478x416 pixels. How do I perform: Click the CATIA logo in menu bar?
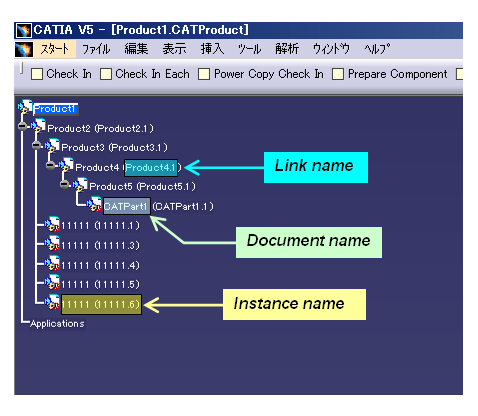(24, 49)
